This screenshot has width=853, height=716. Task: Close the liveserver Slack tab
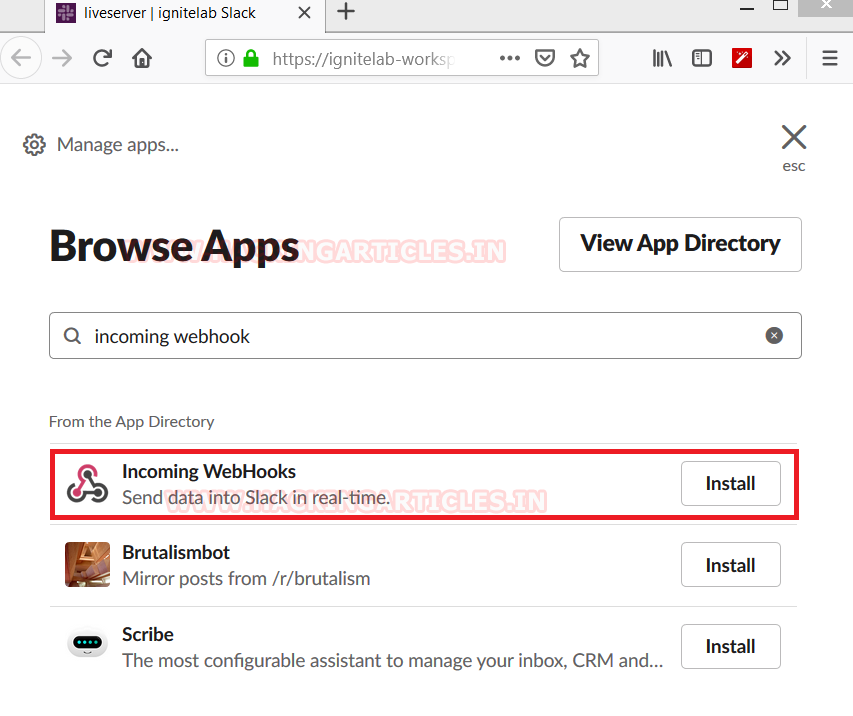click(x=305, y=13)
